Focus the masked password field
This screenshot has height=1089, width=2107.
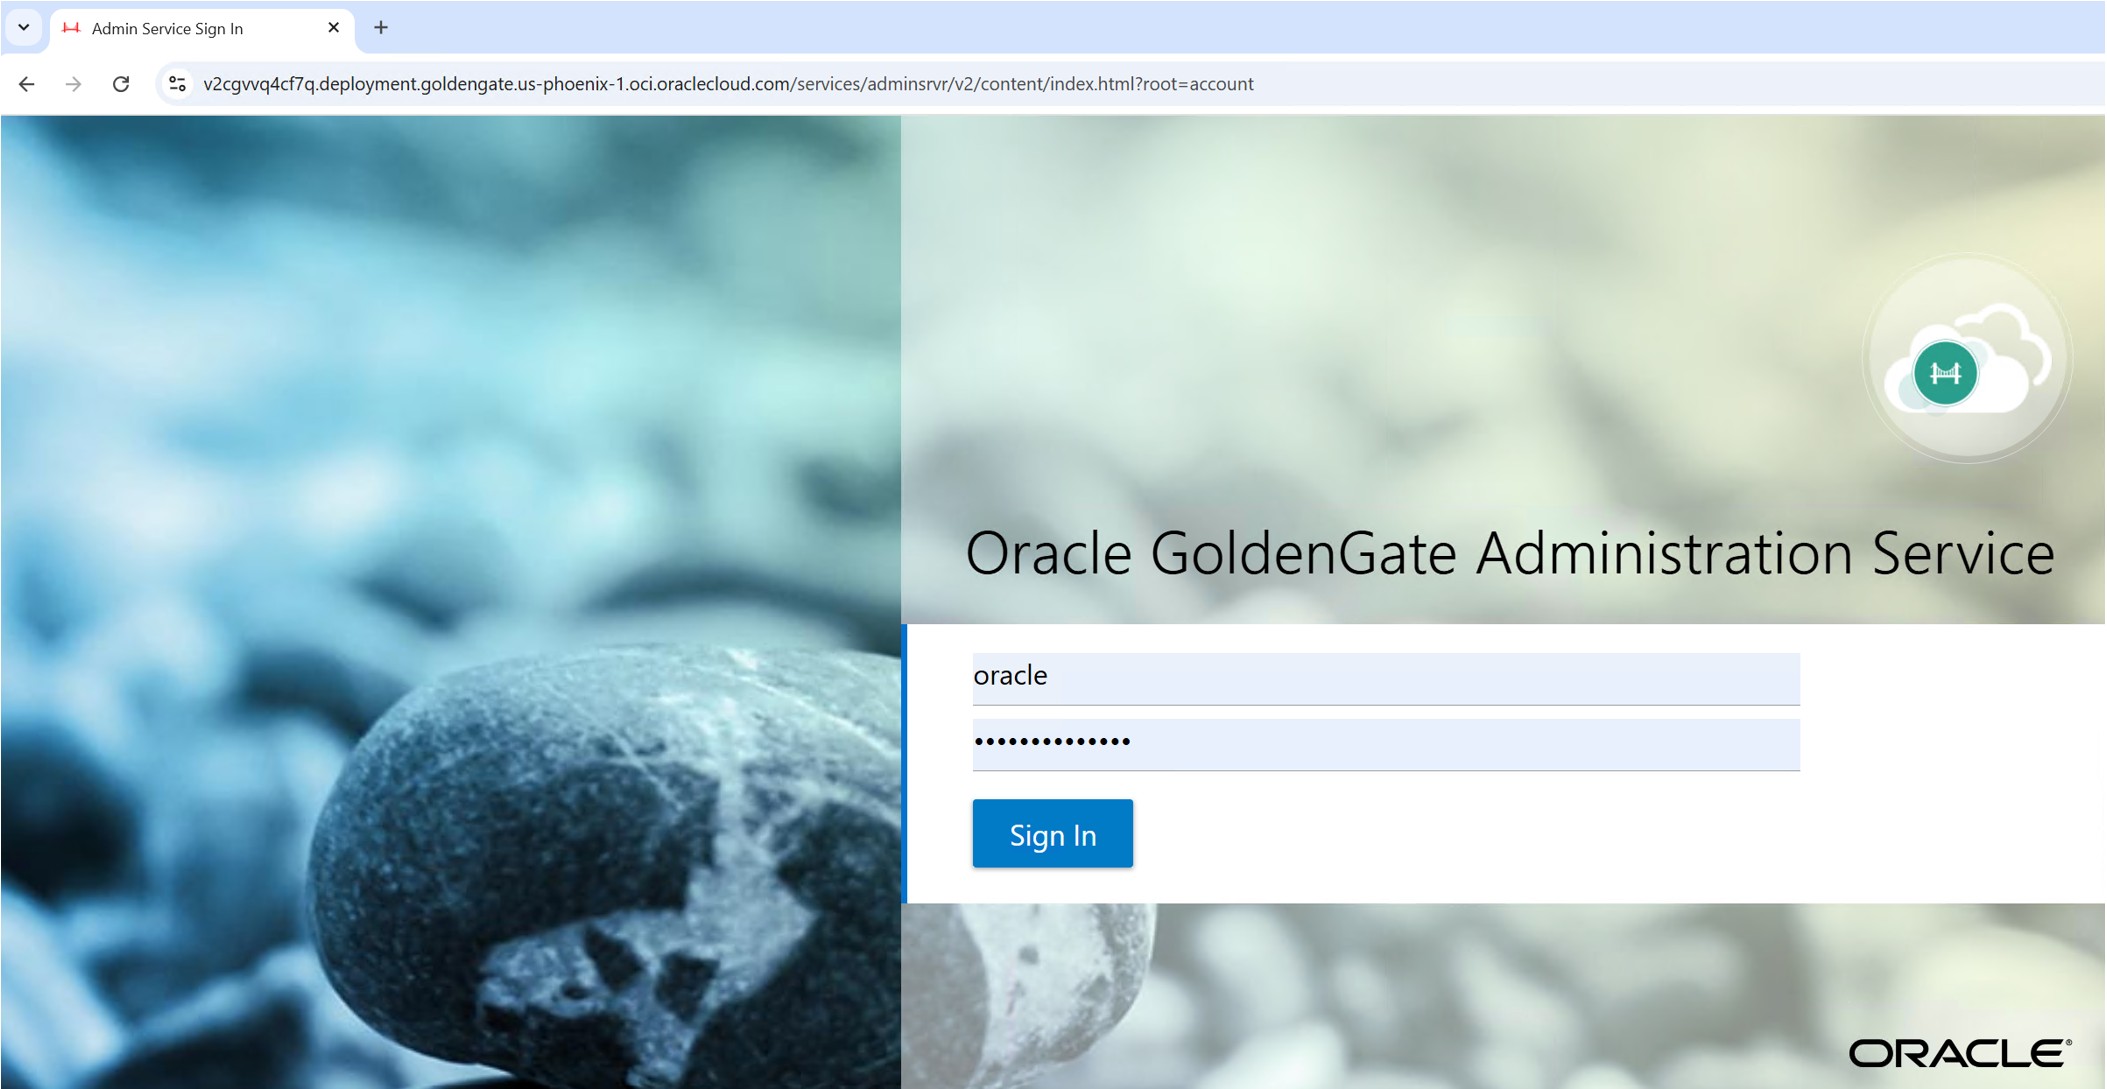tap(1385, 743)
